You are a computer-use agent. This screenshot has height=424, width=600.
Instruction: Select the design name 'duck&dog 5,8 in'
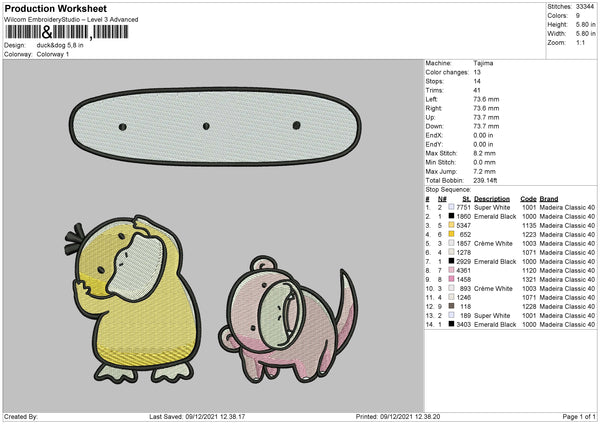[x=60, y=45]
